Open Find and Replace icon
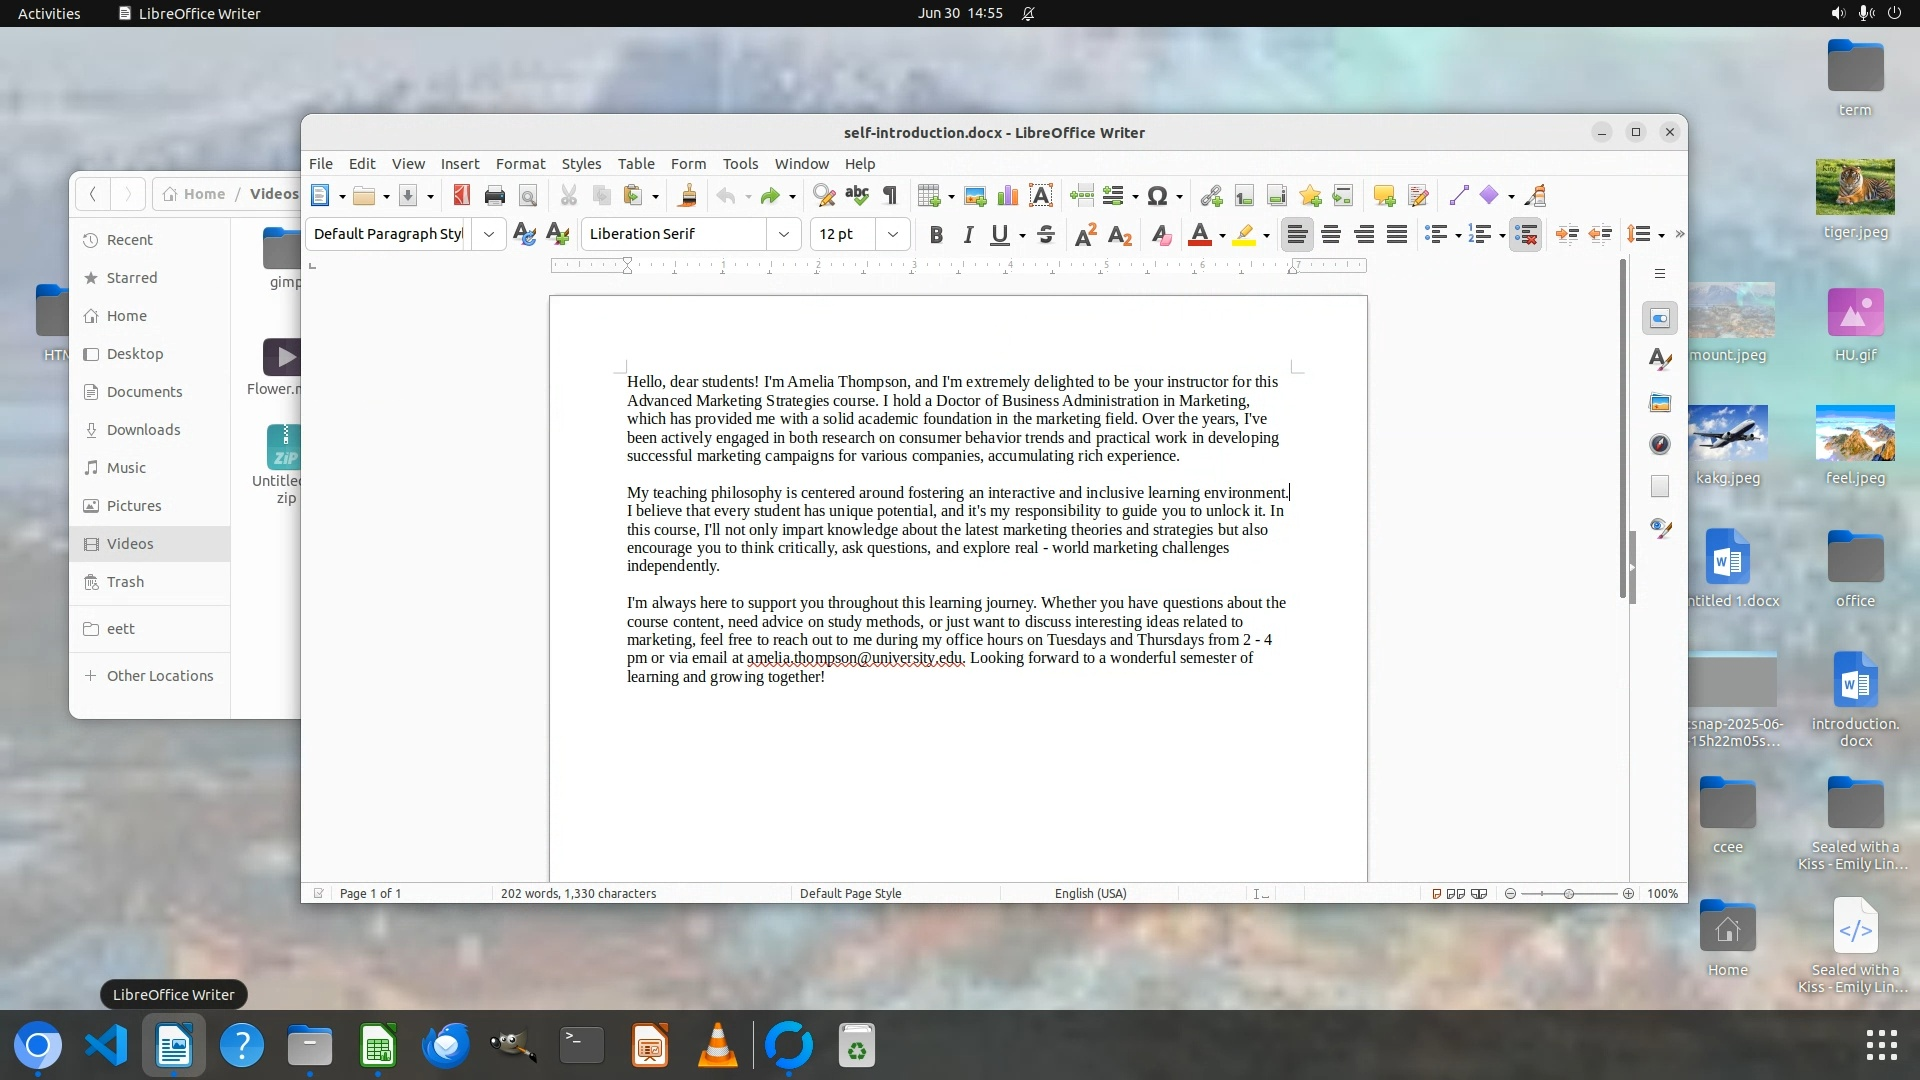 [823, 196]
